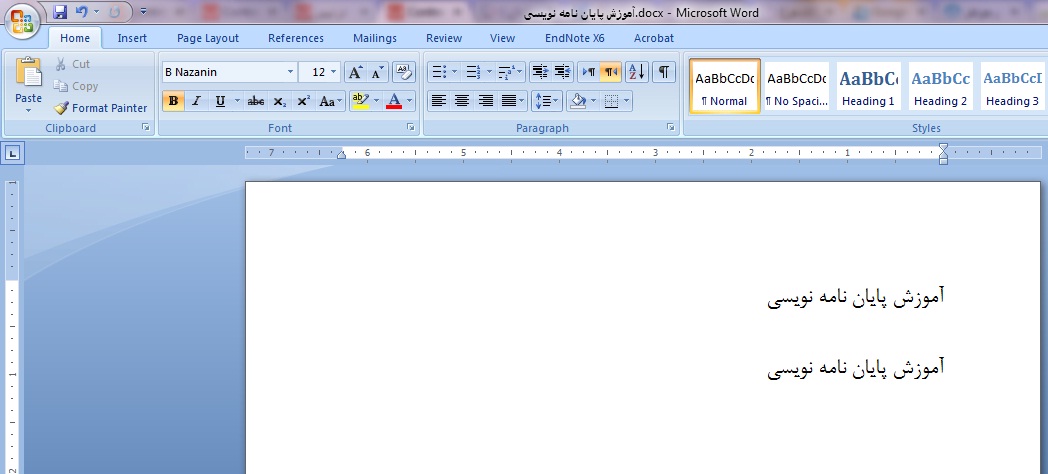1048x474 pixels.
Task: Click the Grow Font icon
Action: [x=355, y=72]
